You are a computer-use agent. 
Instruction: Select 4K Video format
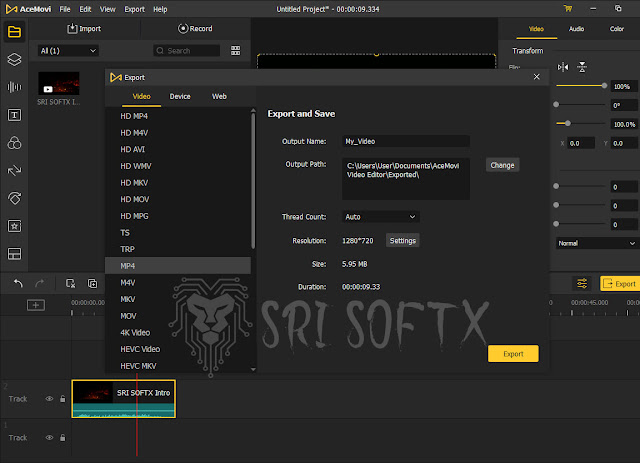click(178, 332)
